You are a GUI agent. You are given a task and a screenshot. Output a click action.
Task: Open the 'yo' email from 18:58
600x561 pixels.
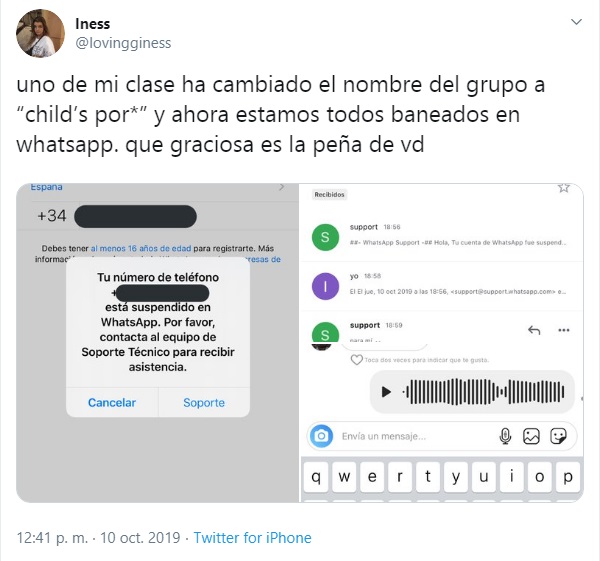pos(441,285)
